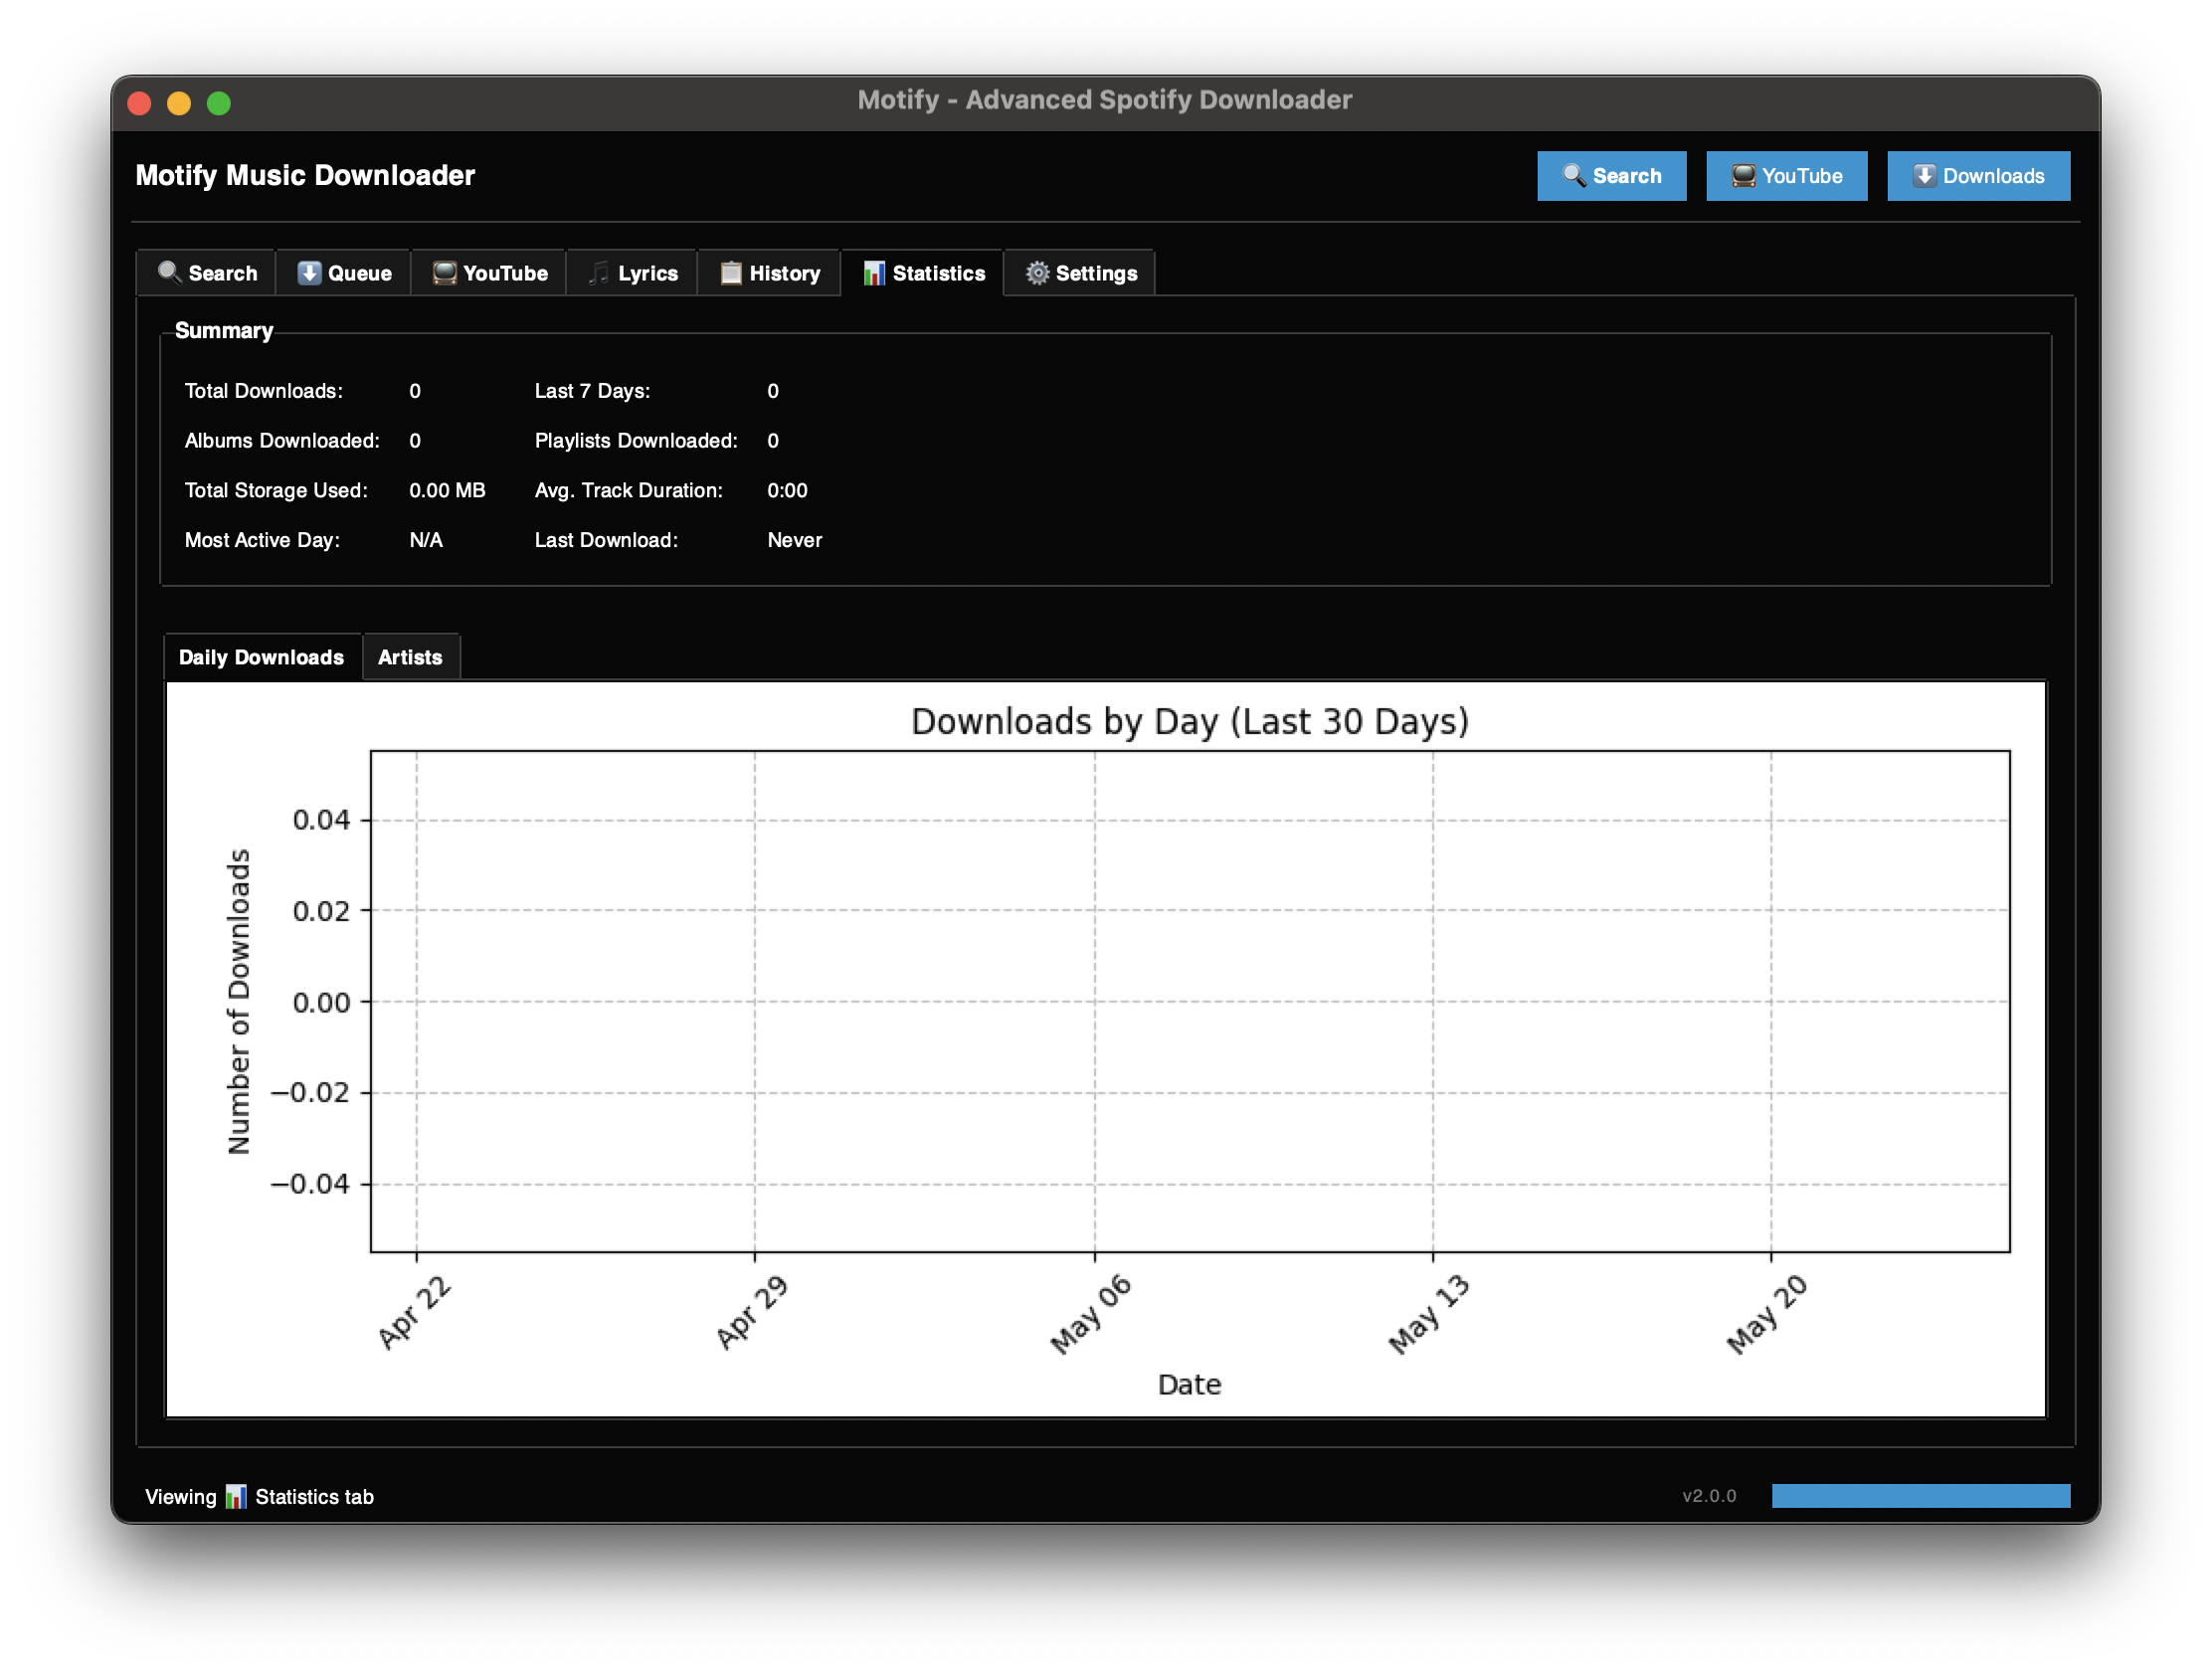2212x1671 pixels.
Task: Click the 'Total Downloads:' label
Action: point(264,391)
